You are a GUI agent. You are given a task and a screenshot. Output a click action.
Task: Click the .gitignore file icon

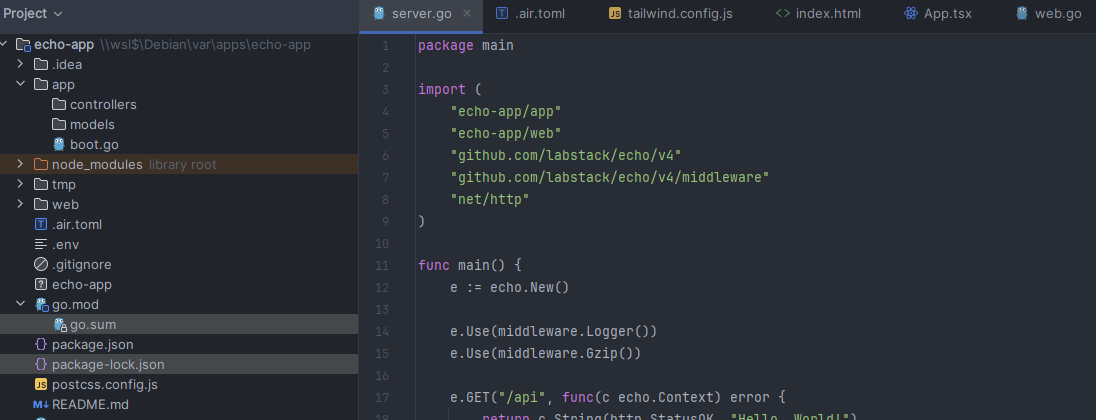click(x=41, y=265)
